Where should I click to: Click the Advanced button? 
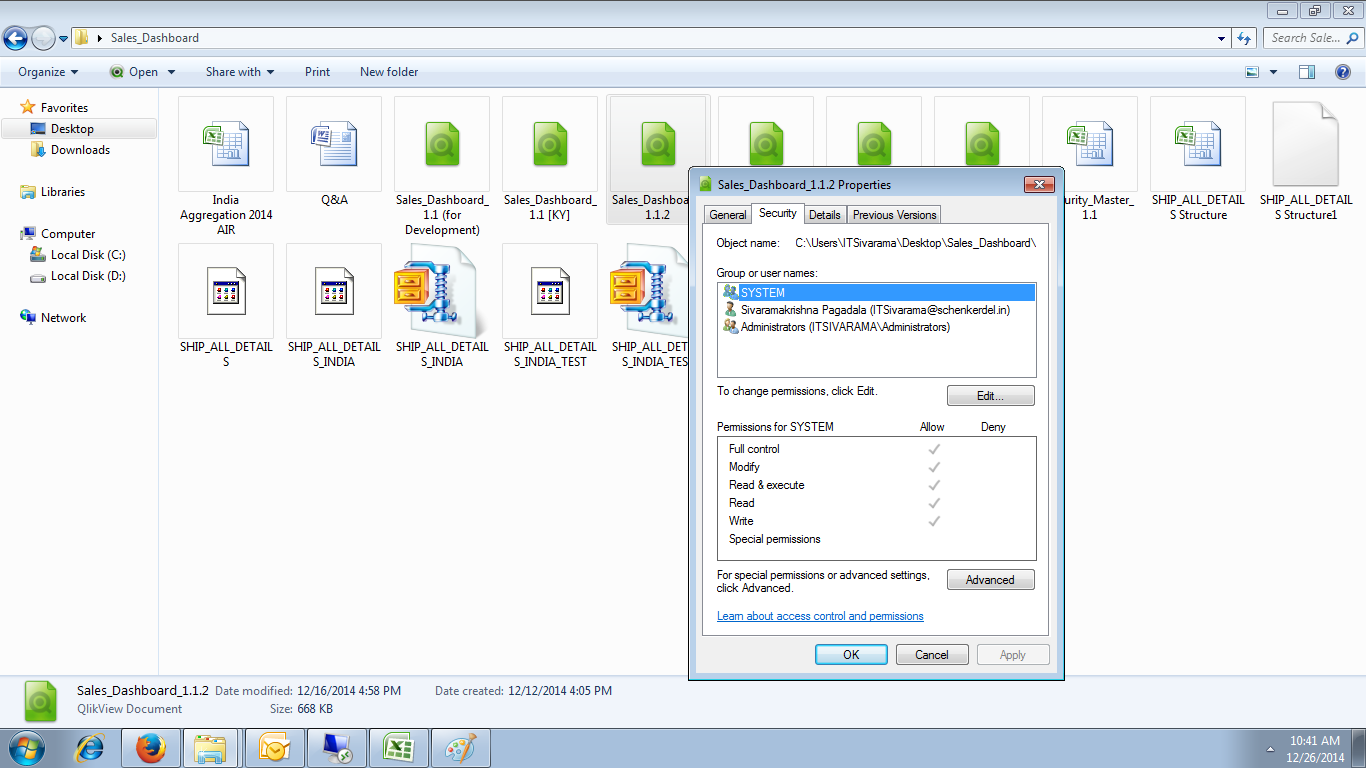pyautogui.click(x=990, y=580)
